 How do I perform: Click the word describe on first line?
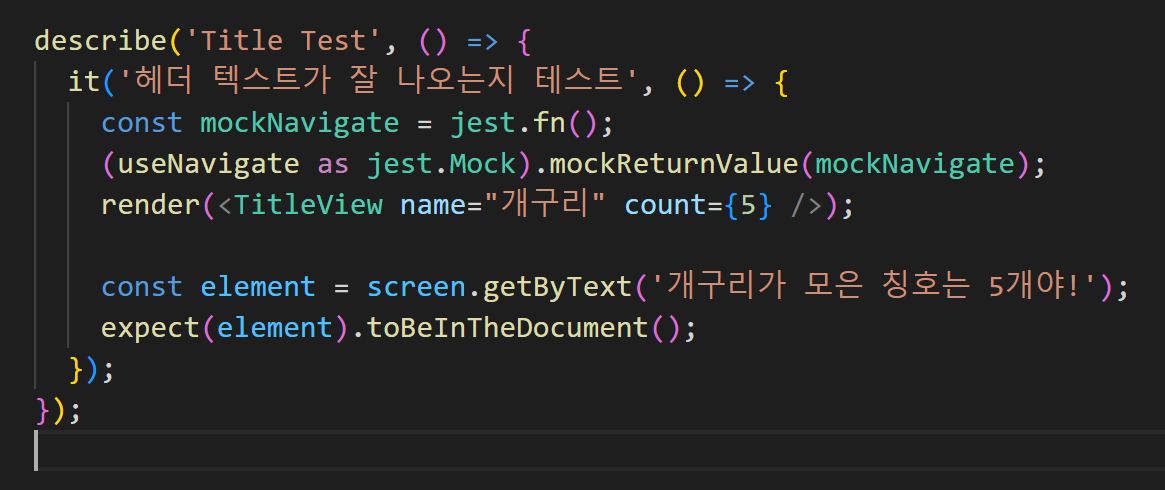coord(101,40)
